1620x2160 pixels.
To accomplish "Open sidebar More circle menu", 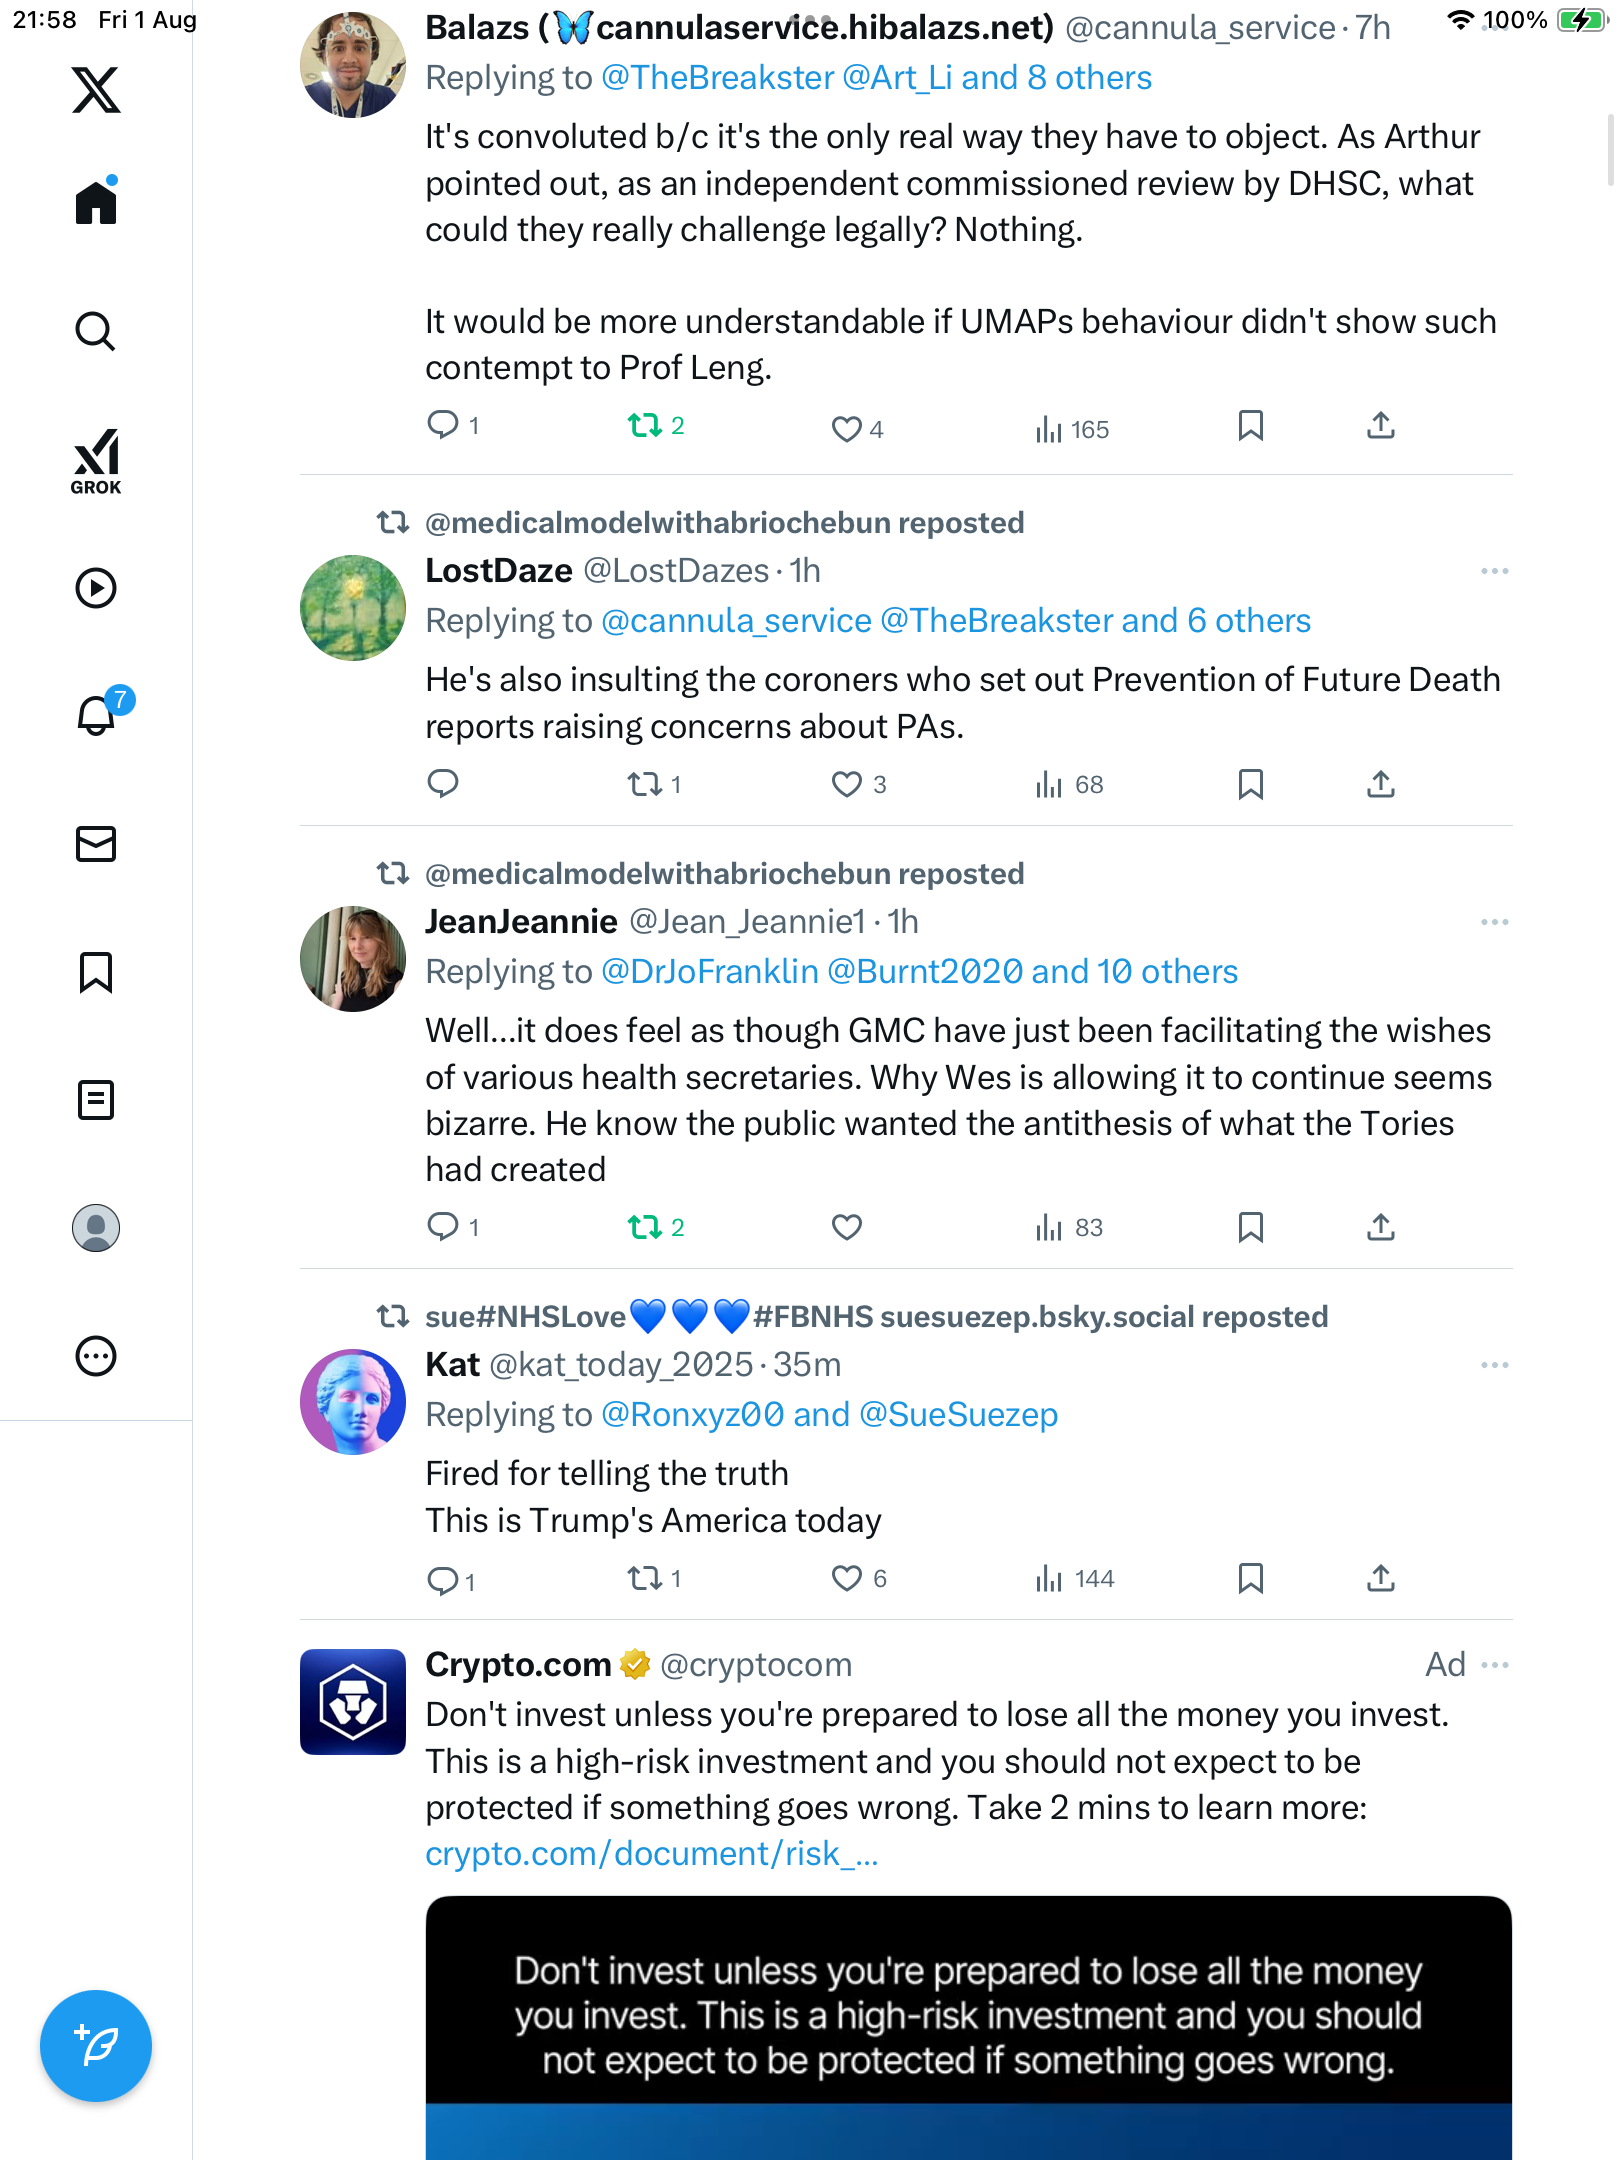I will click(96, 1356).
